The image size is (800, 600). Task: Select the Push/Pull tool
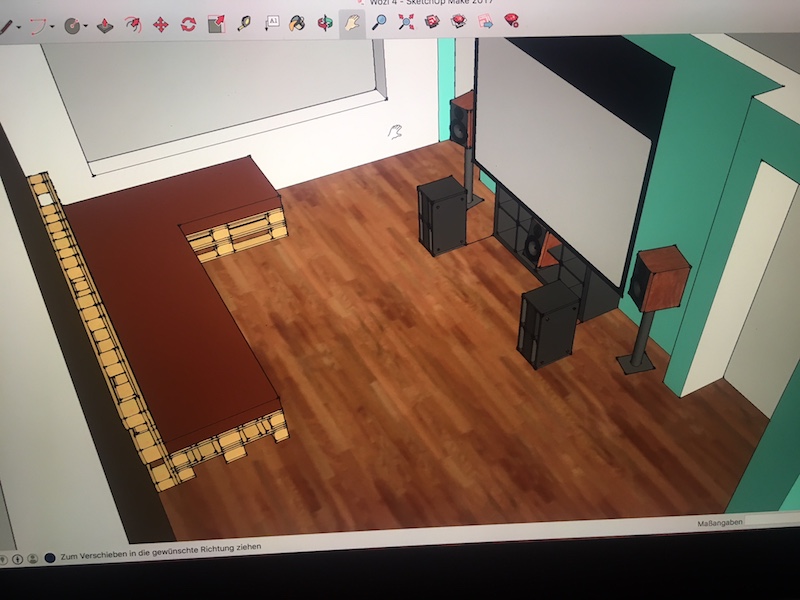coord(105,26)
